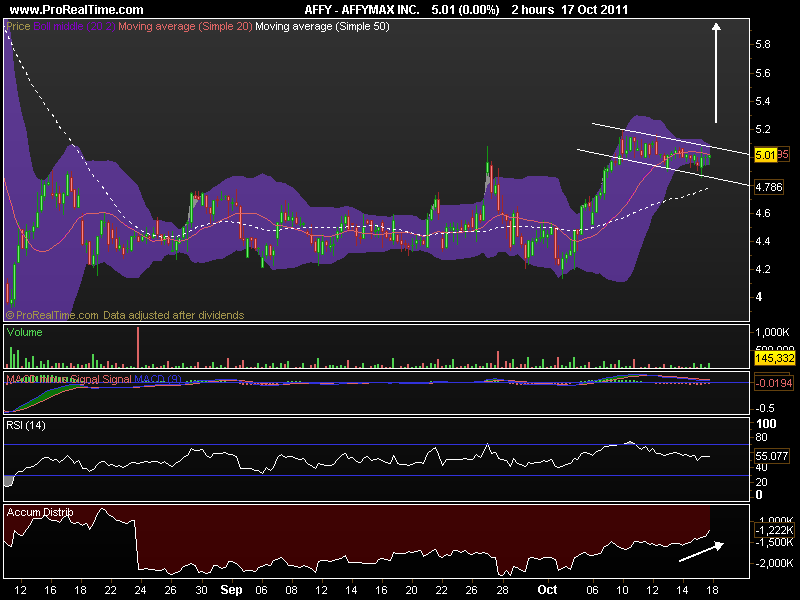Click the -1,500K accumulation axis label
800x600 pixels.
coord(774,542)
